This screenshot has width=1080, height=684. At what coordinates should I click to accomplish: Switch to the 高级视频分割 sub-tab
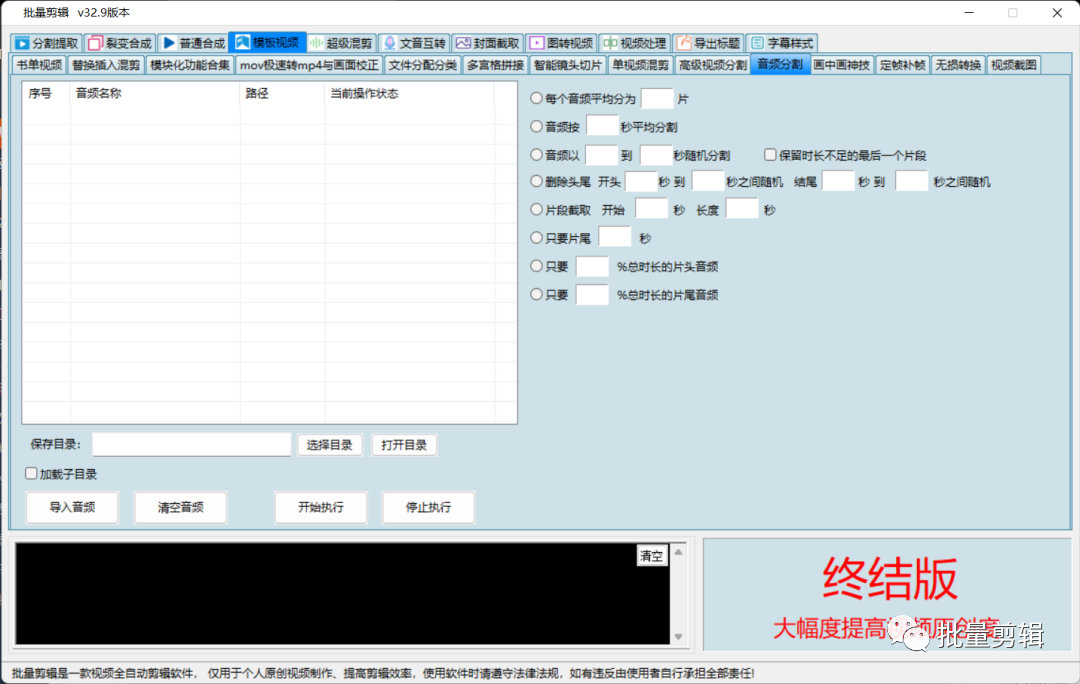pos(712,65)
